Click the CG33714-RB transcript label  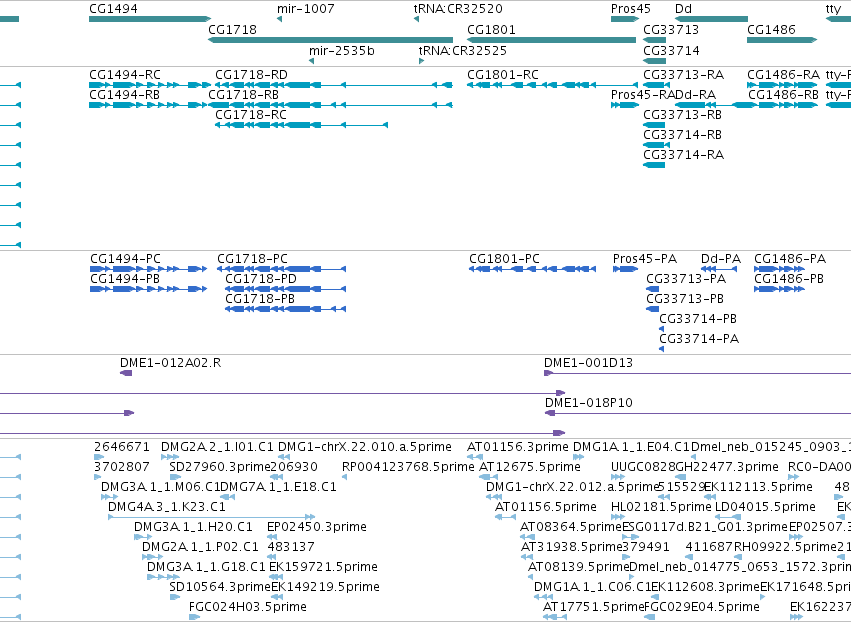682,135
